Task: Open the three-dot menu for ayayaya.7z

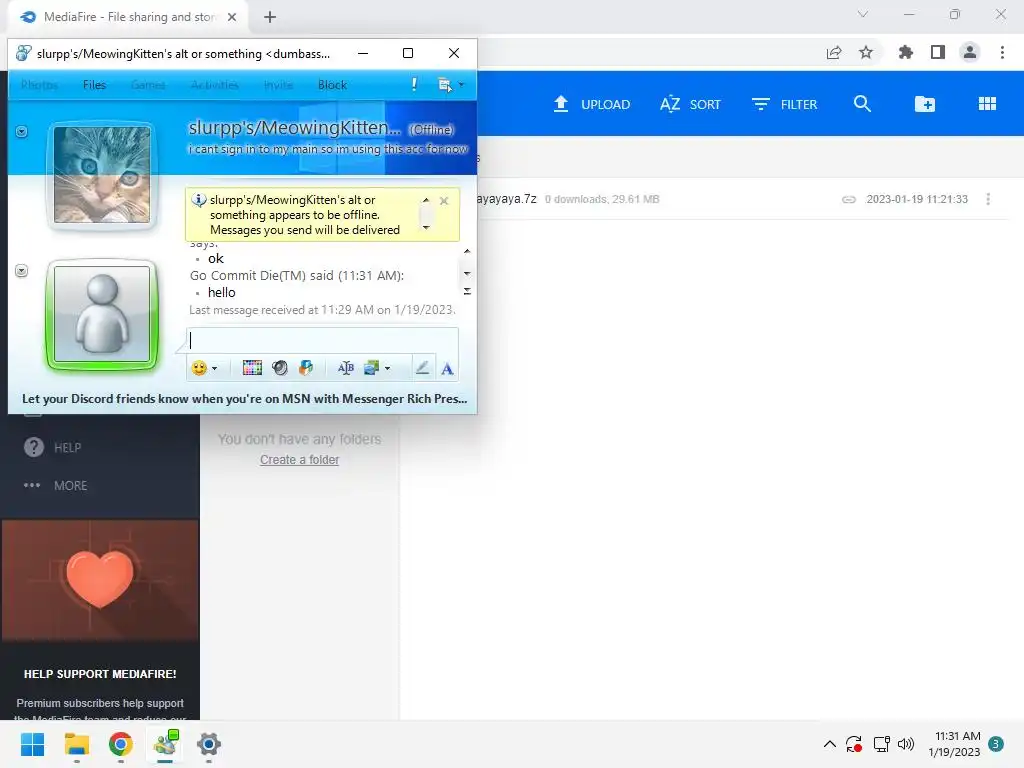Action: point(988,199)
